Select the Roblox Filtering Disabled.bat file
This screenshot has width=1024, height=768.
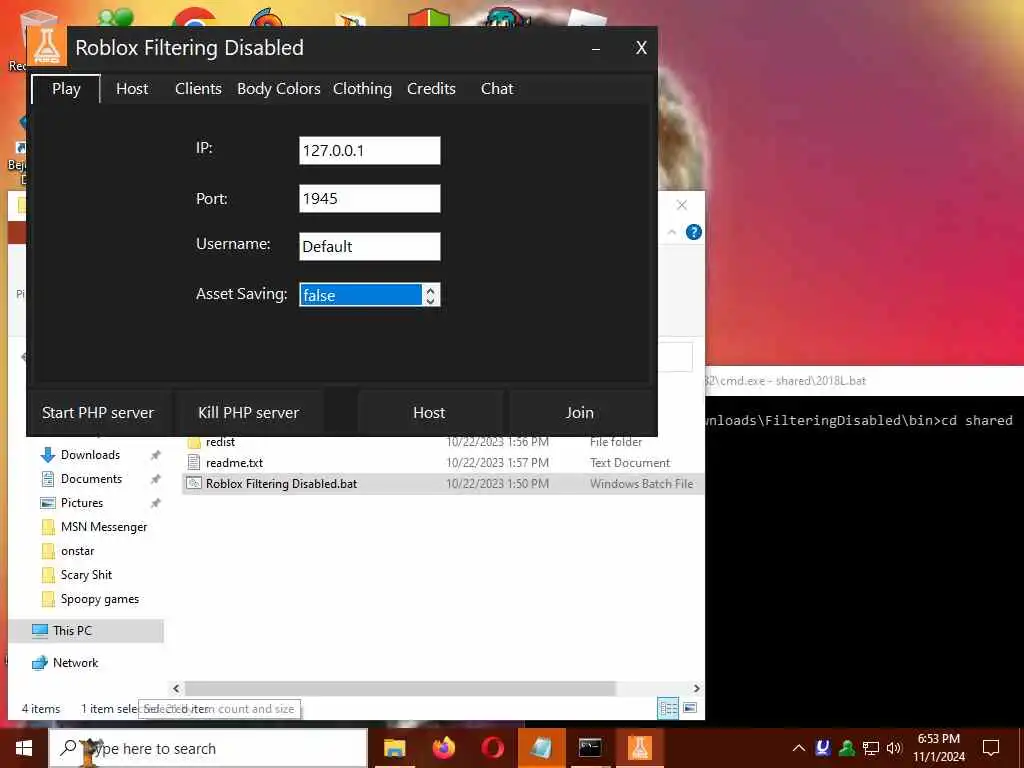tap(443, 484)
